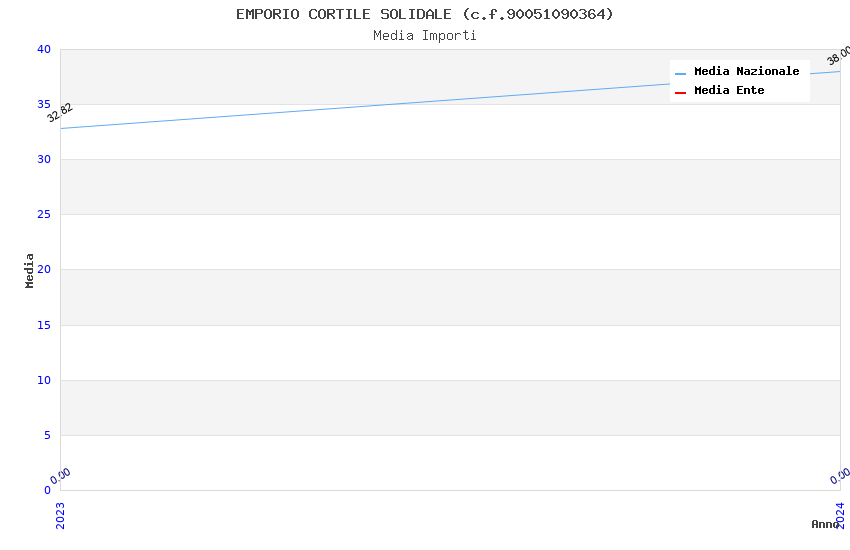Click the 35 y-axis tick label
This screenshot has height=550, width=850.
[44, 104]
